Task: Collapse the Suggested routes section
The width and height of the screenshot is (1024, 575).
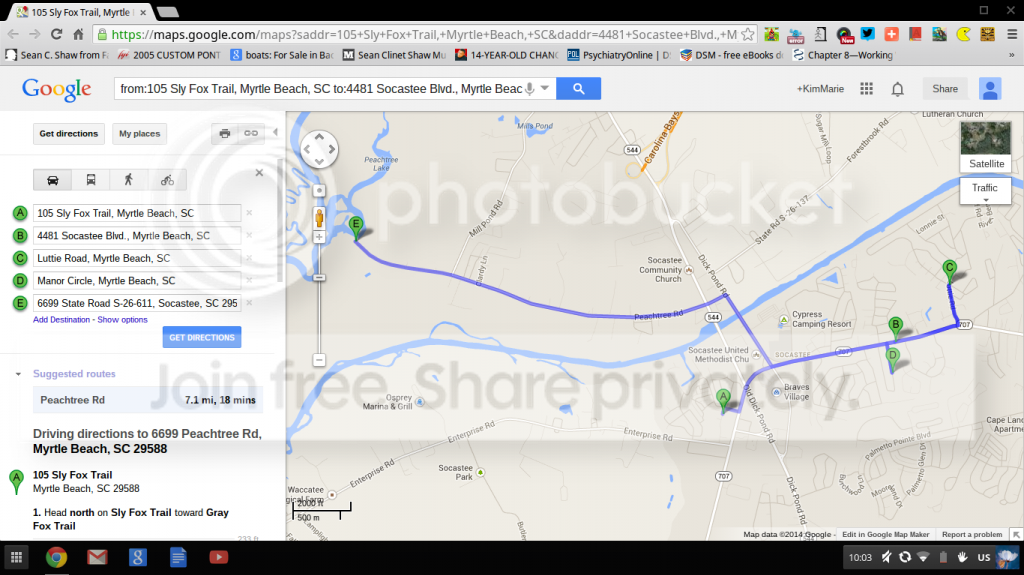Action: coord(18,374)
